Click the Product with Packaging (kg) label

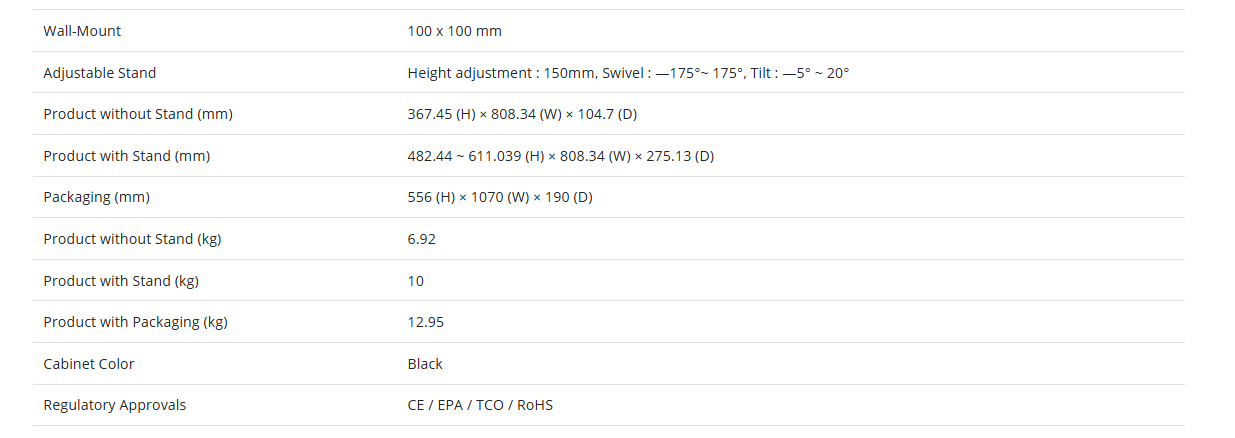tap(135, 322)
